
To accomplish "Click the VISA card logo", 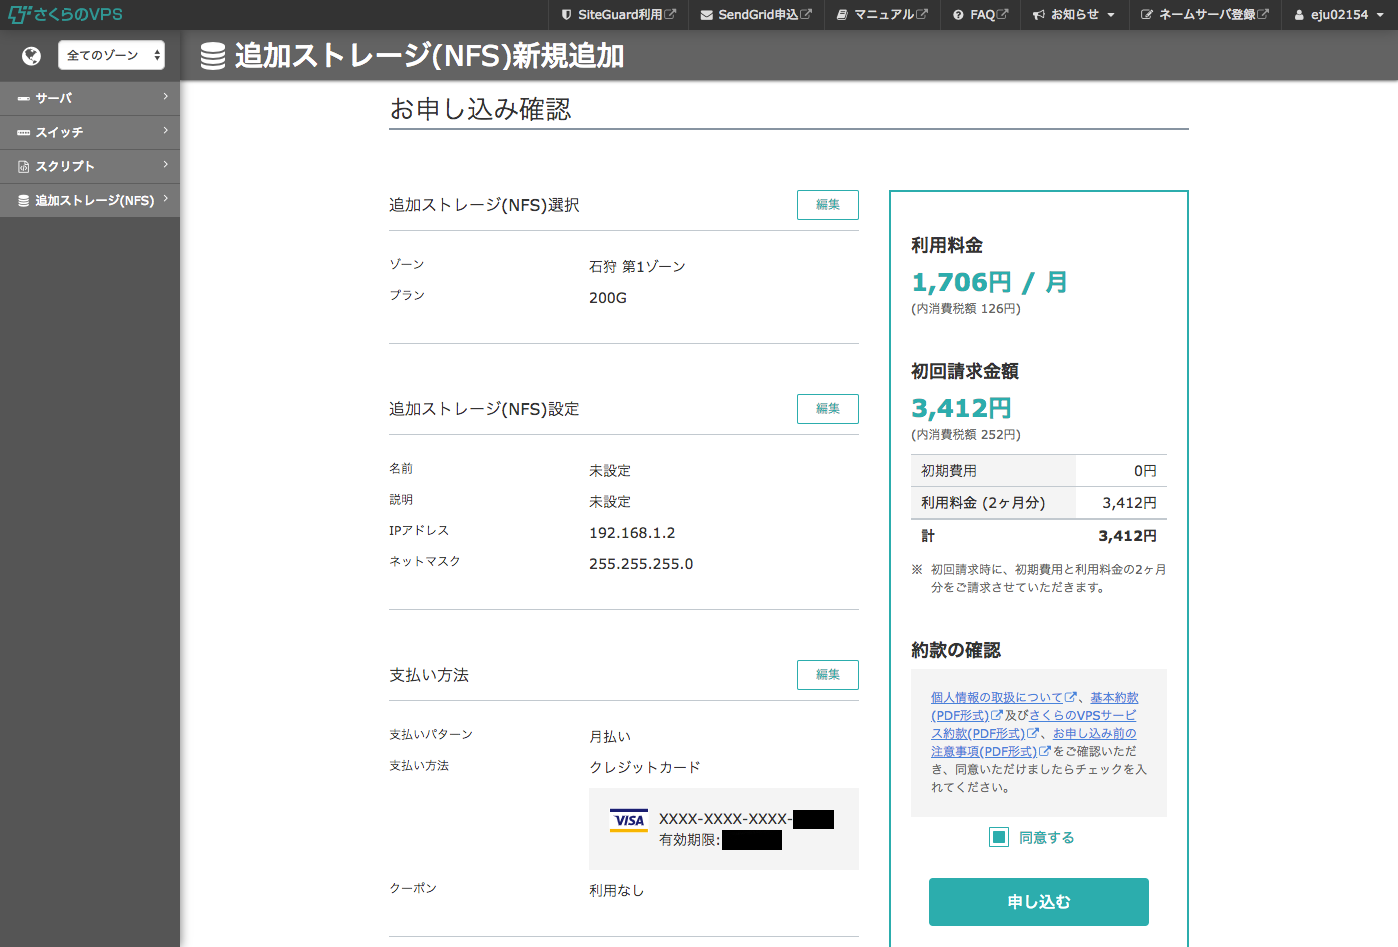I will click(x=629, y=820).
